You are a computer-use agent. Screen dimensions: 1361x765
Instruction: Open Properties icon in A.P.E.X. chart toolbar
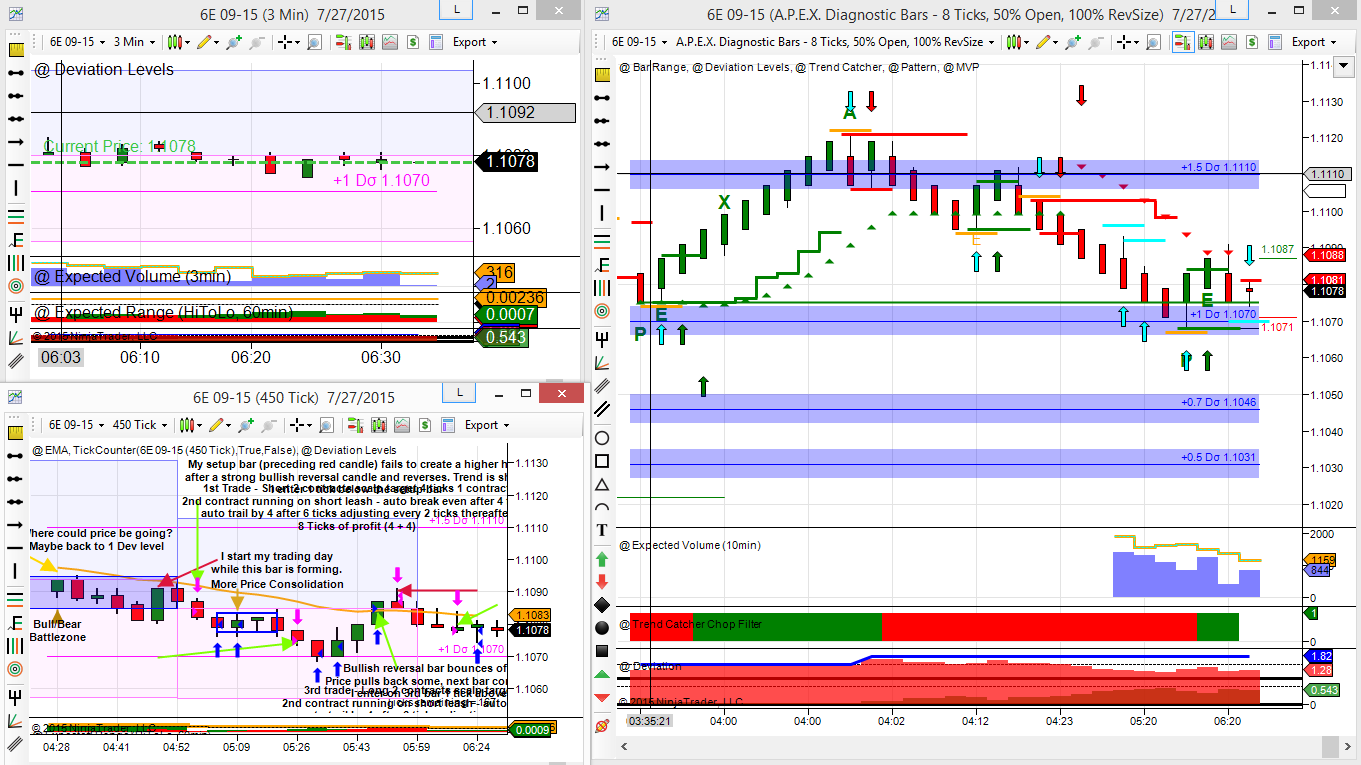pyautogui.click(x=1275, y=42)
